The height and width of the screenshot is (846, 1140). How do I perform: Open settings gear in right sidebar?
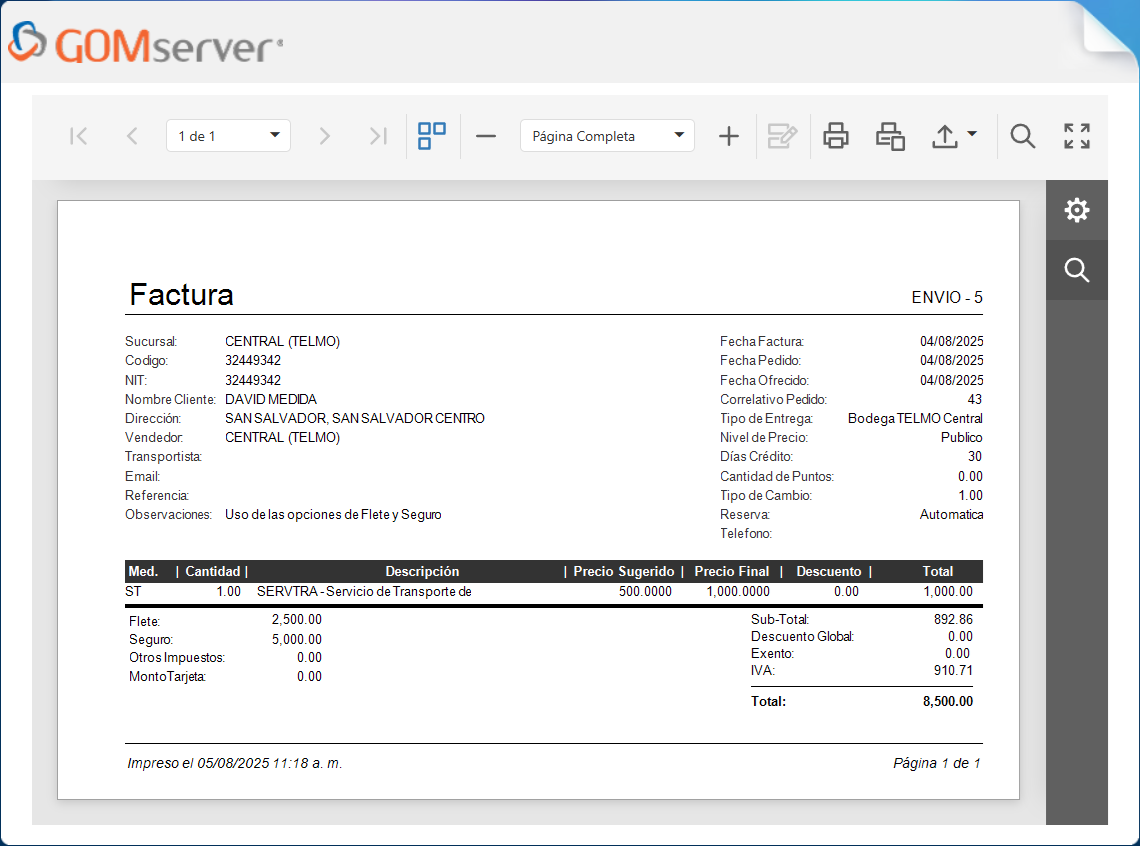click(x=1077, y=210)
